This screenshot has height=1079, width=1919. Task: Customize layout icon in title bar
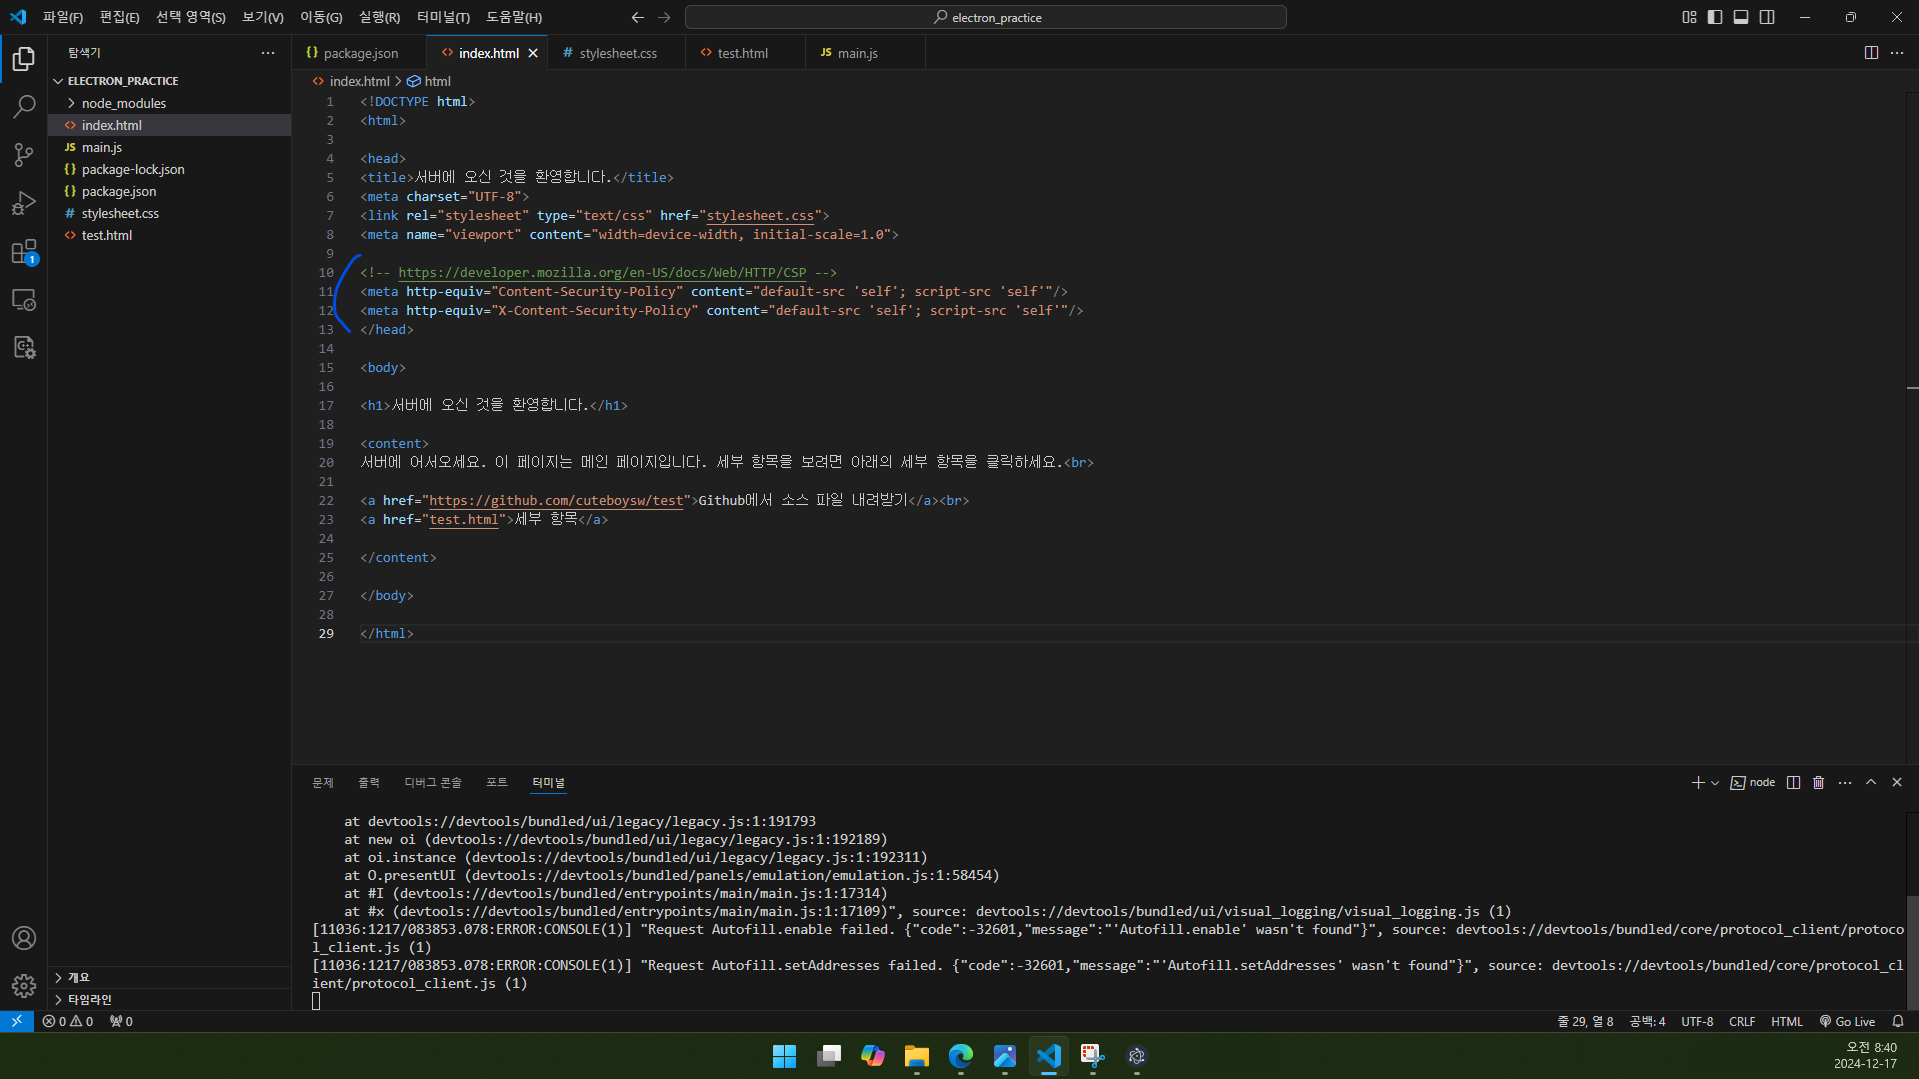1689,17
